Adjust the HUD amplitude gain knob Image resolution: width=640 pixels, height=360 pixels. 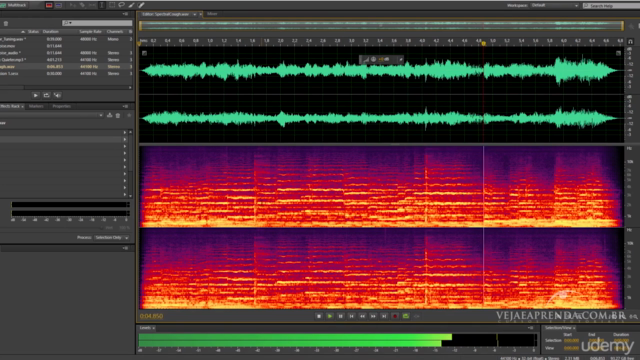pyautogui.click(x=373, y=60)
